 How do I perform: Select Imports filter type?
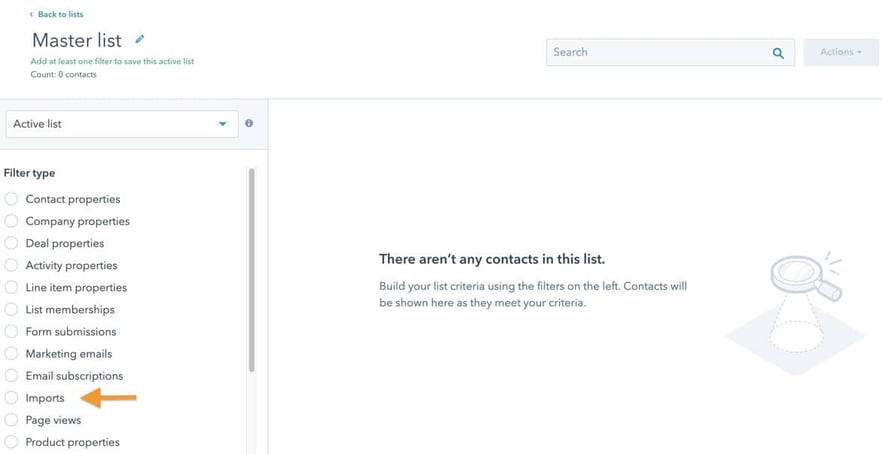(11, 398)
